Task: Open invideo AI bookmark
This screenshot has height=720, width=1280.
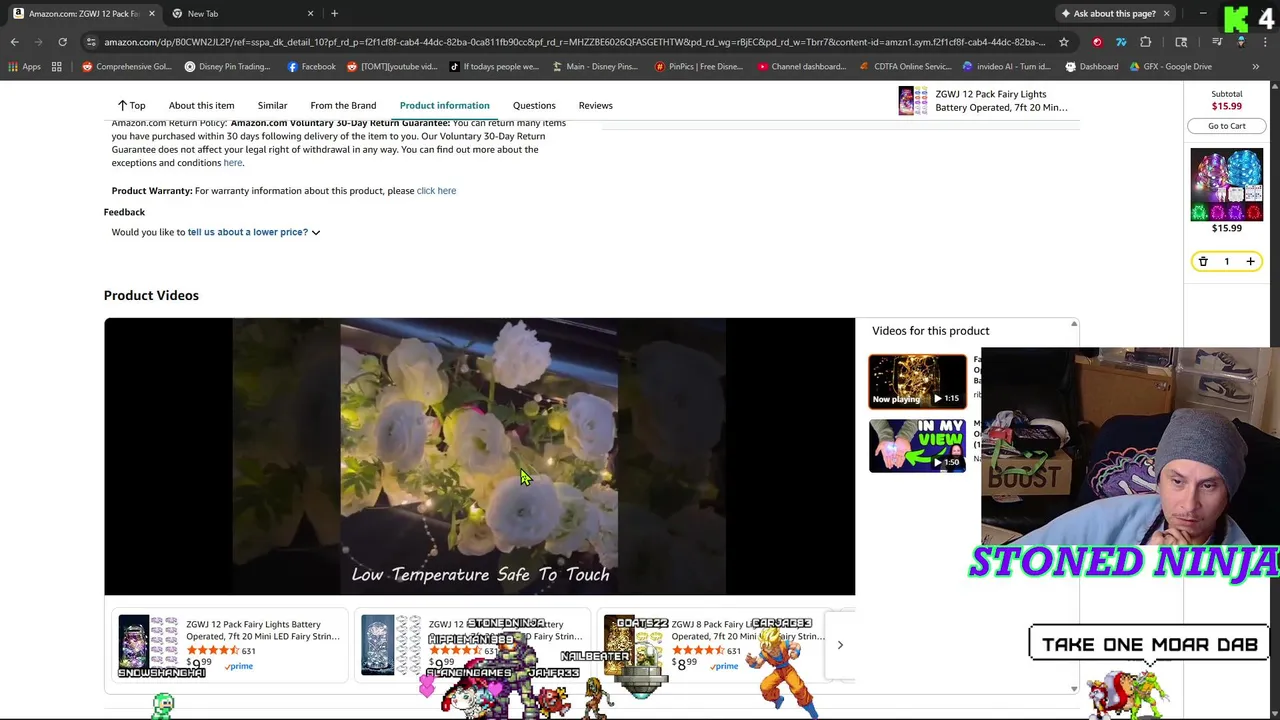Action: click(1006, 67)
